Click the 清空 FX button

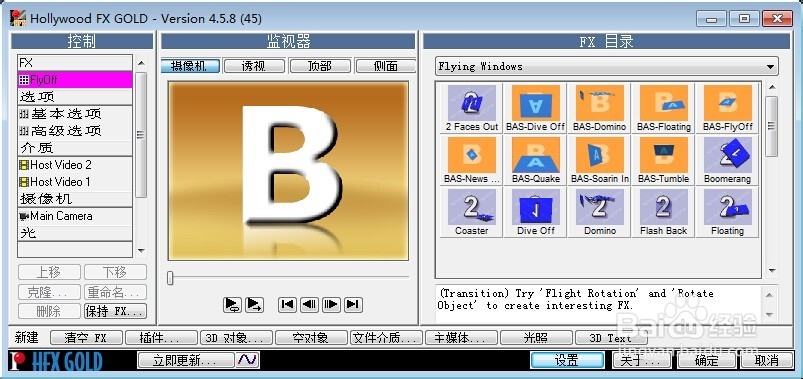pyautogui.click(x=87, y=338)
